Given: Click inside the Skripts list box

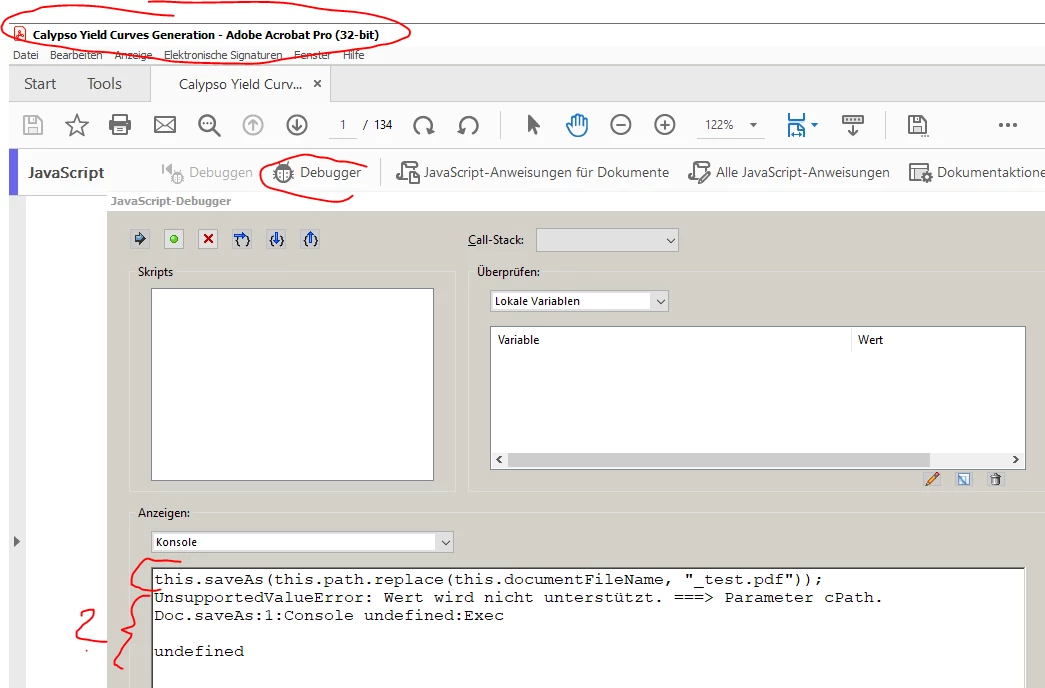Looking at the screenshot, I should (292, 384).
